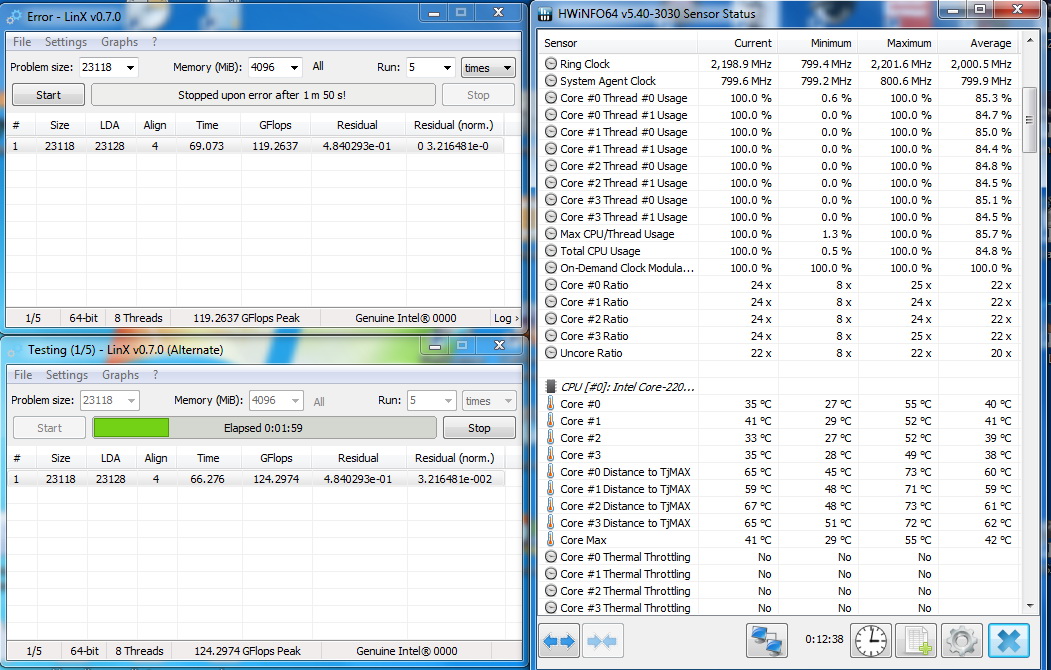Image resolution: width=1051 pixels, height=670 pixels.
Task: Open HWiNFO sensor settings gear icon
Action: pyautogui.click(x=962, y=641)
